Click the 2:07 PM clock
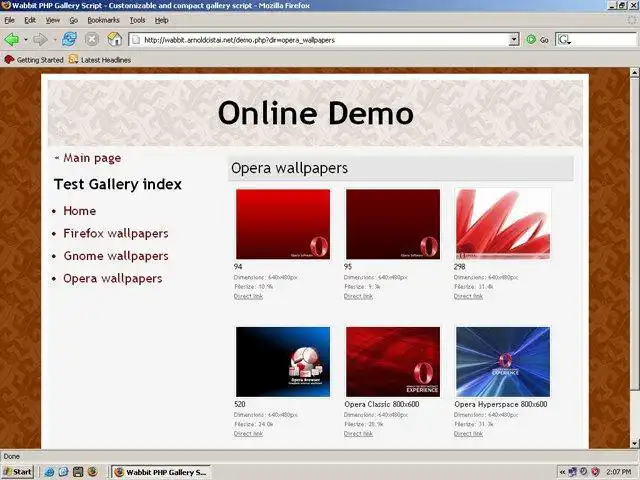The width and height of the screenshot is (640, 480). pos(619,472)
